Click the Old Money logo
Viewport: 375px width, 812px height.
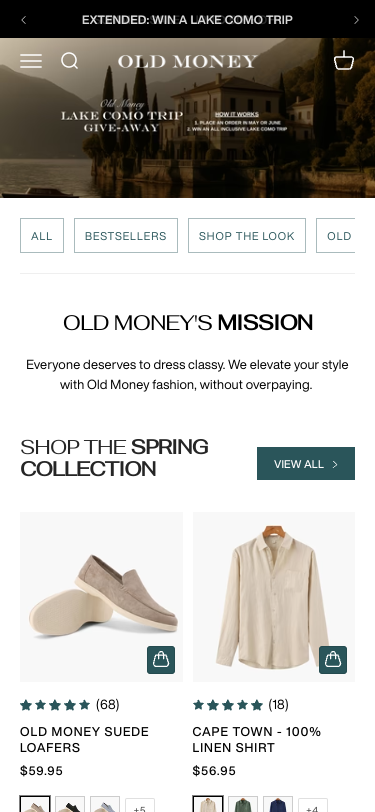coord(187,62)
